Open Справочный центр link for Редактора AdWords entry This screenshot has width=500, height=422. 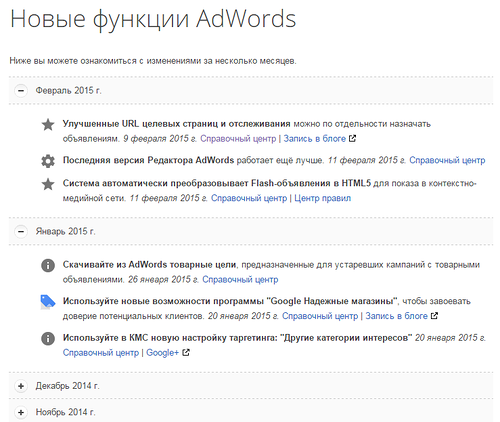click(x=447, y=160)
